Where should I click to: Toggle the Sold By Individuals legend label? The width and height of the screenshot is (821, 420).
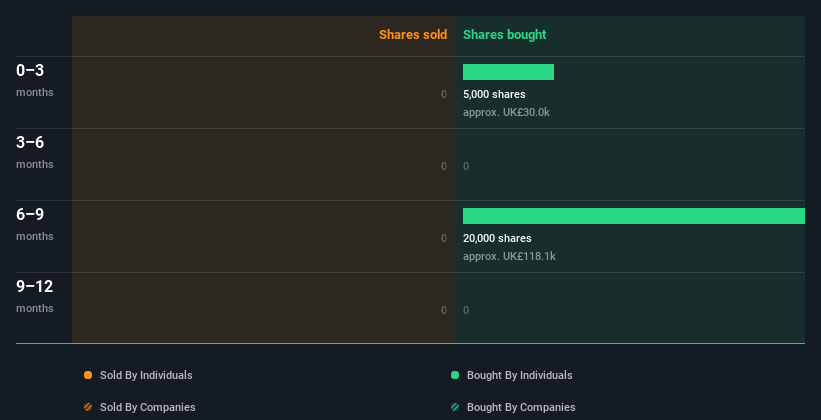146,375
